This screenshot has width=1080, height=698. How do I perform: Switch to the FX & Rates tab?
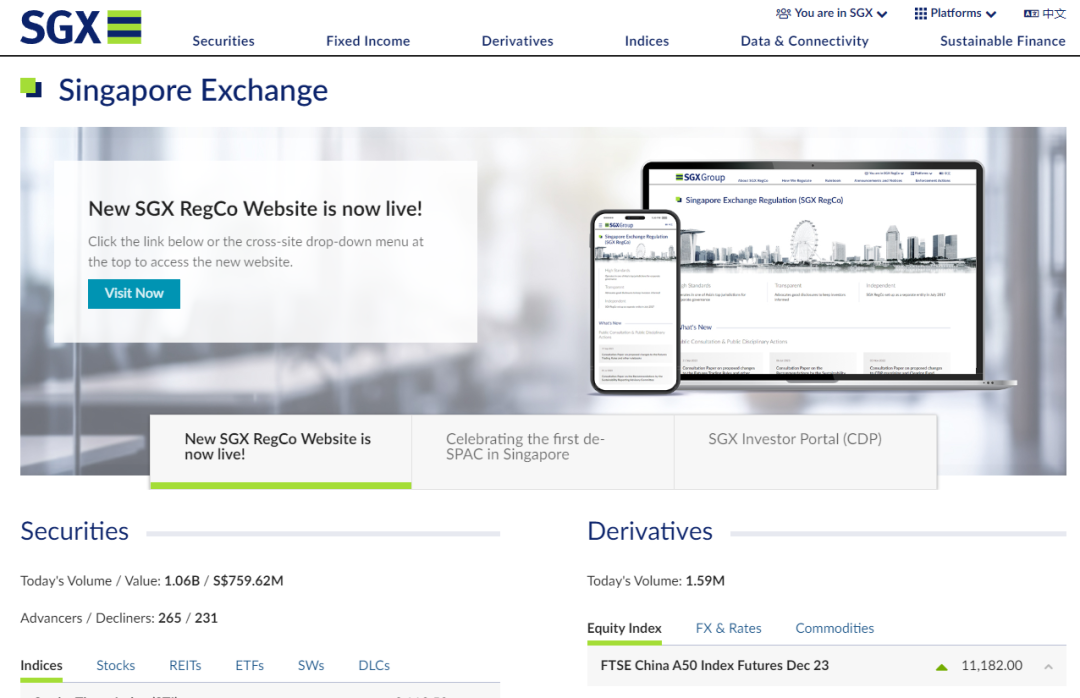729,628
